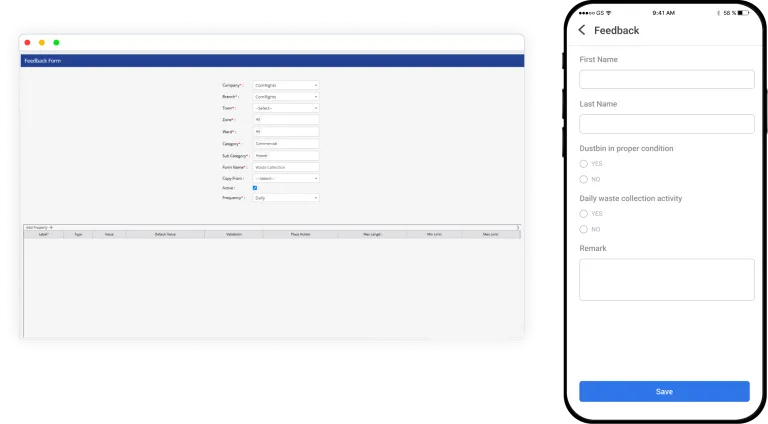Open the Copy From dropdown
This screenshot has width=768, height=424.
(285, 178)
